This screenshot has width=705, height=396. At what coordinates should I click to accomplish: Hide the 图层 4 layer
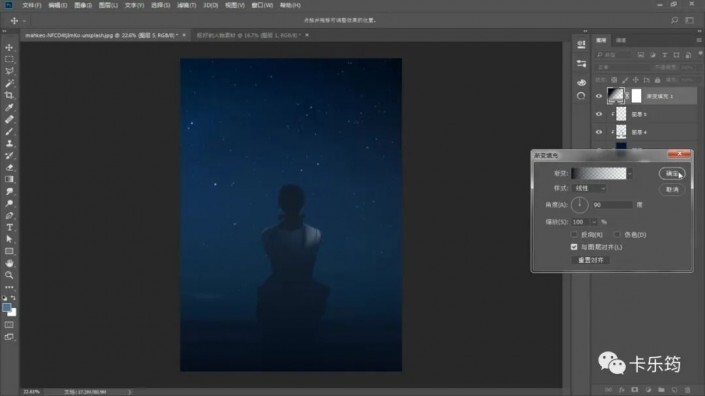pos(599,132)
